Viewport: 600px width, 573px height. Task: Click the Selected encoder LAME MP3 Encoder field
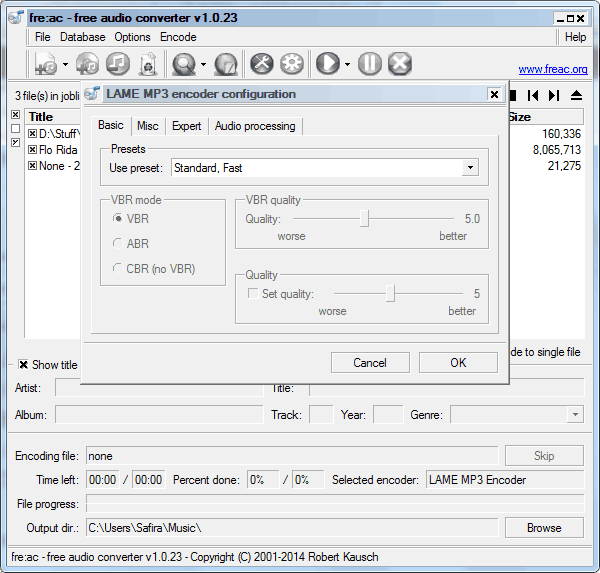[505, 480]
